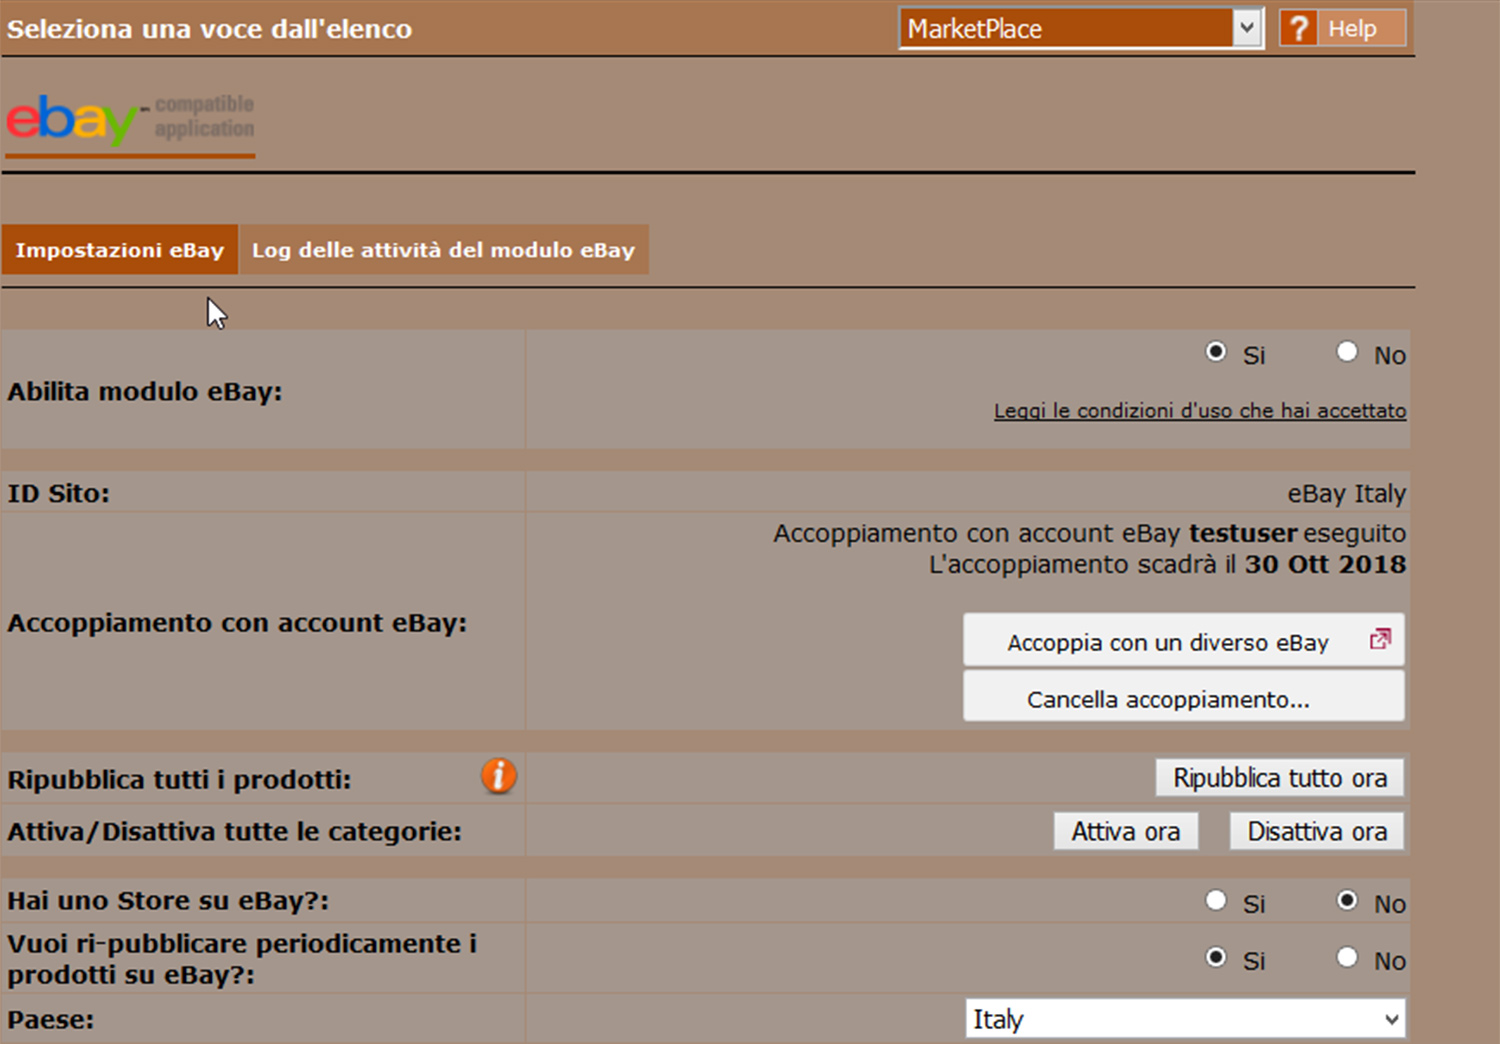Image resolution: width=1500 pixels, height=1044 pixels.
Task: Switch to Impostazioni eBay tab
Action: click(x=120, y=250)
